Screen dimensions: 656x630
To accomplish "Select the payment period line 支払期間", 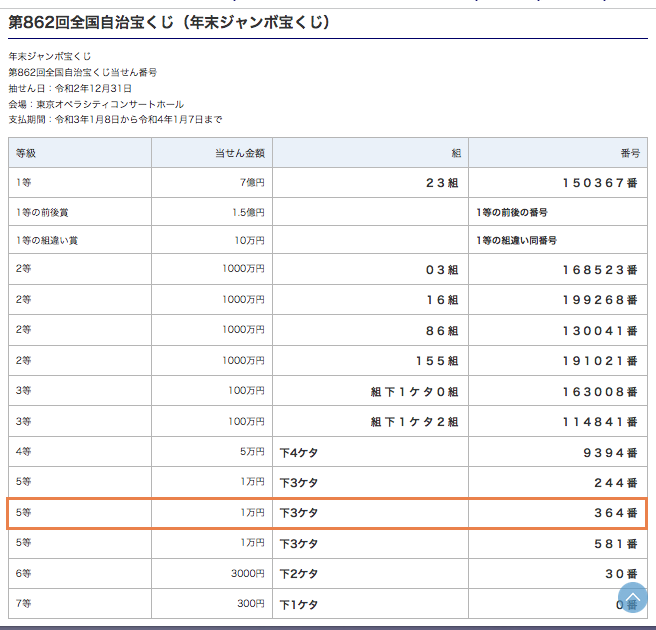I will coord(115,120).
